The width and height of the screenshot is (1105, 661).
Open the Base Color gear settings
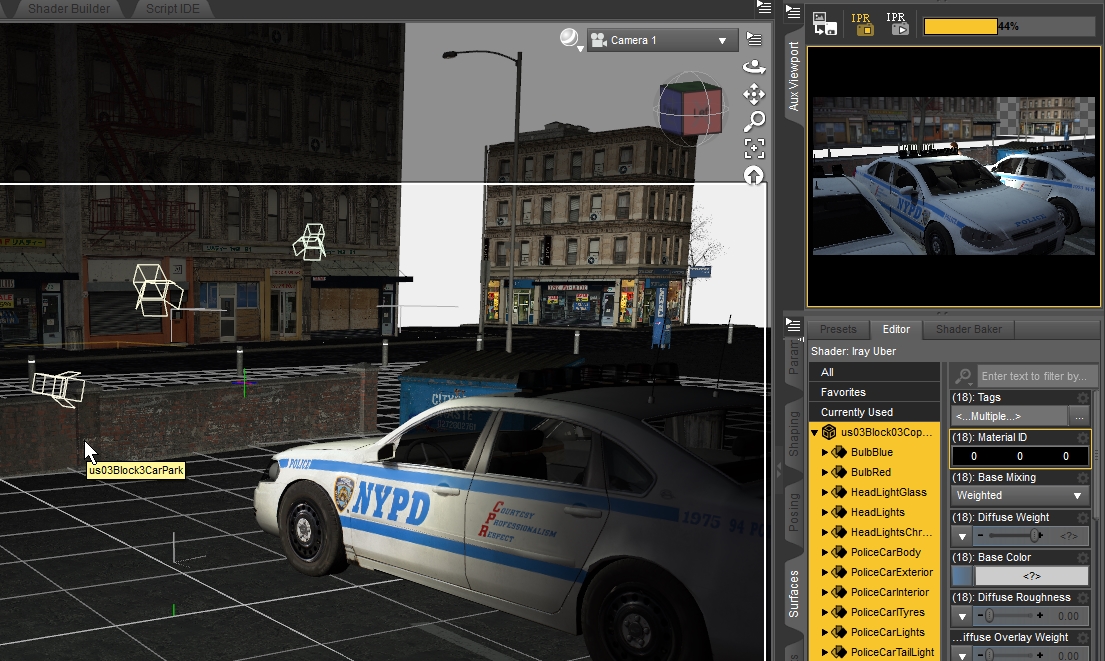(1082, 557)
